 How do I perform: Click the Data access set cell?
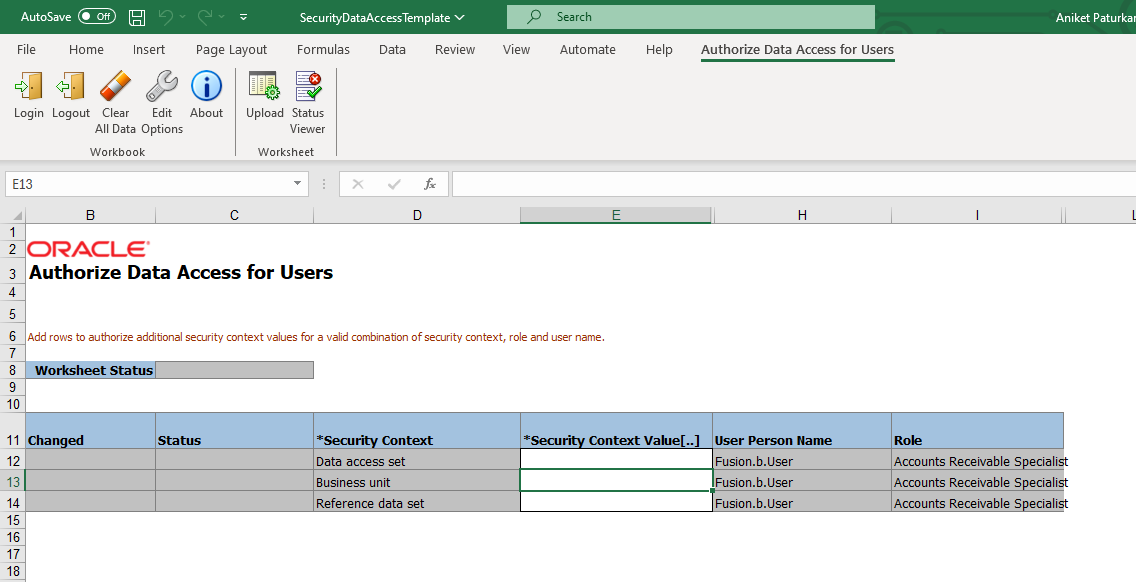coord(417,460)
